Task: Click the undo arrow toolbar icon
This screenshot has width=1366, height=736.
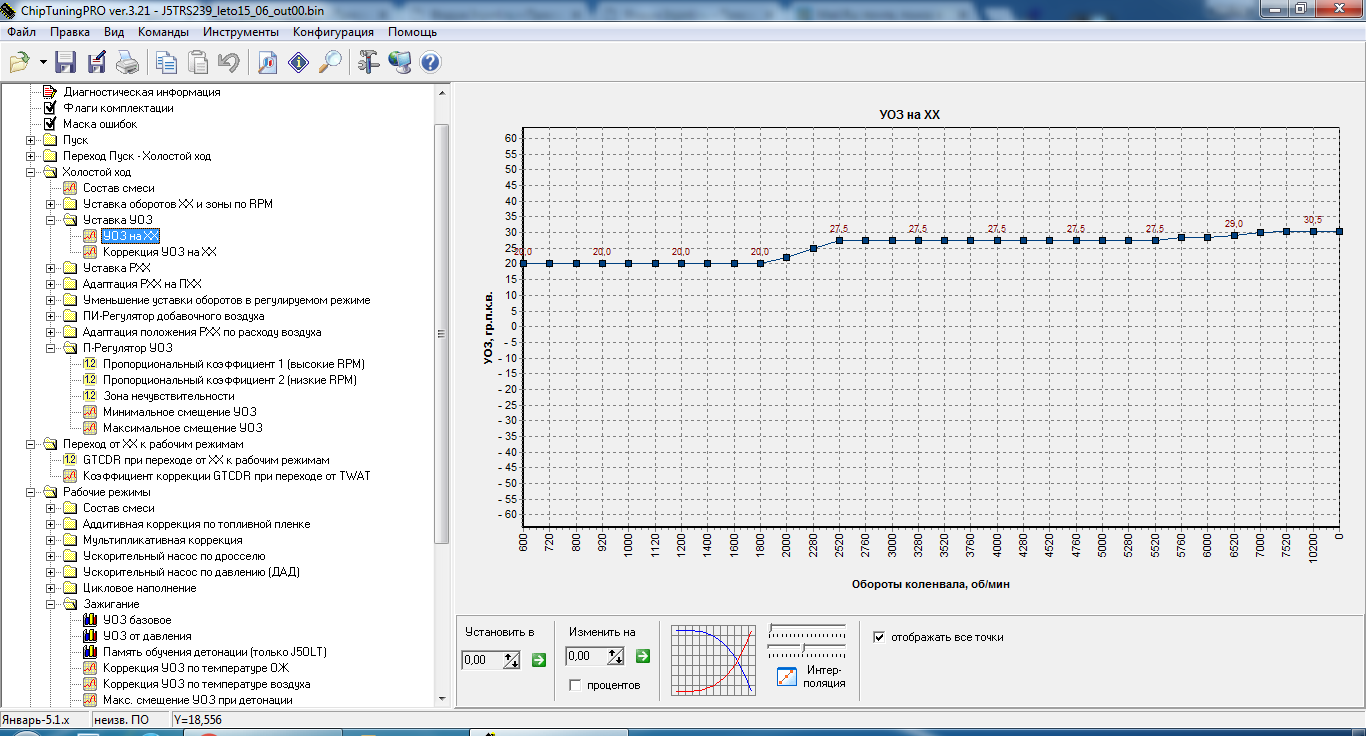Action: [x=229, y=62]
